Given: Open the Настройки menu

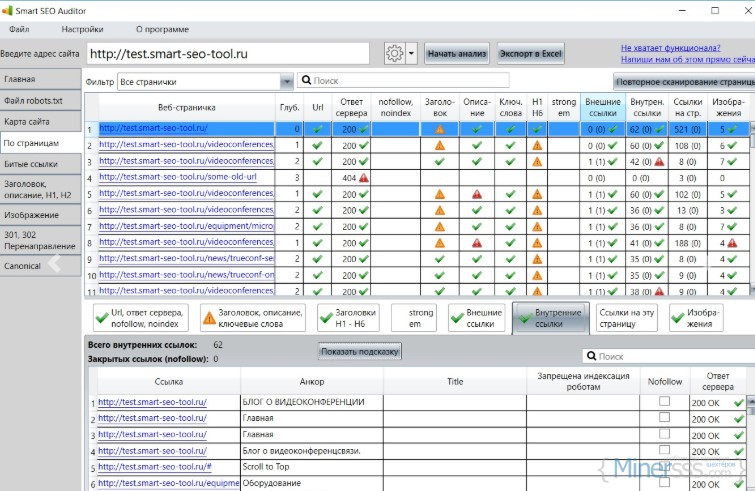Looking at the screenshot, I should pos(82,30).
